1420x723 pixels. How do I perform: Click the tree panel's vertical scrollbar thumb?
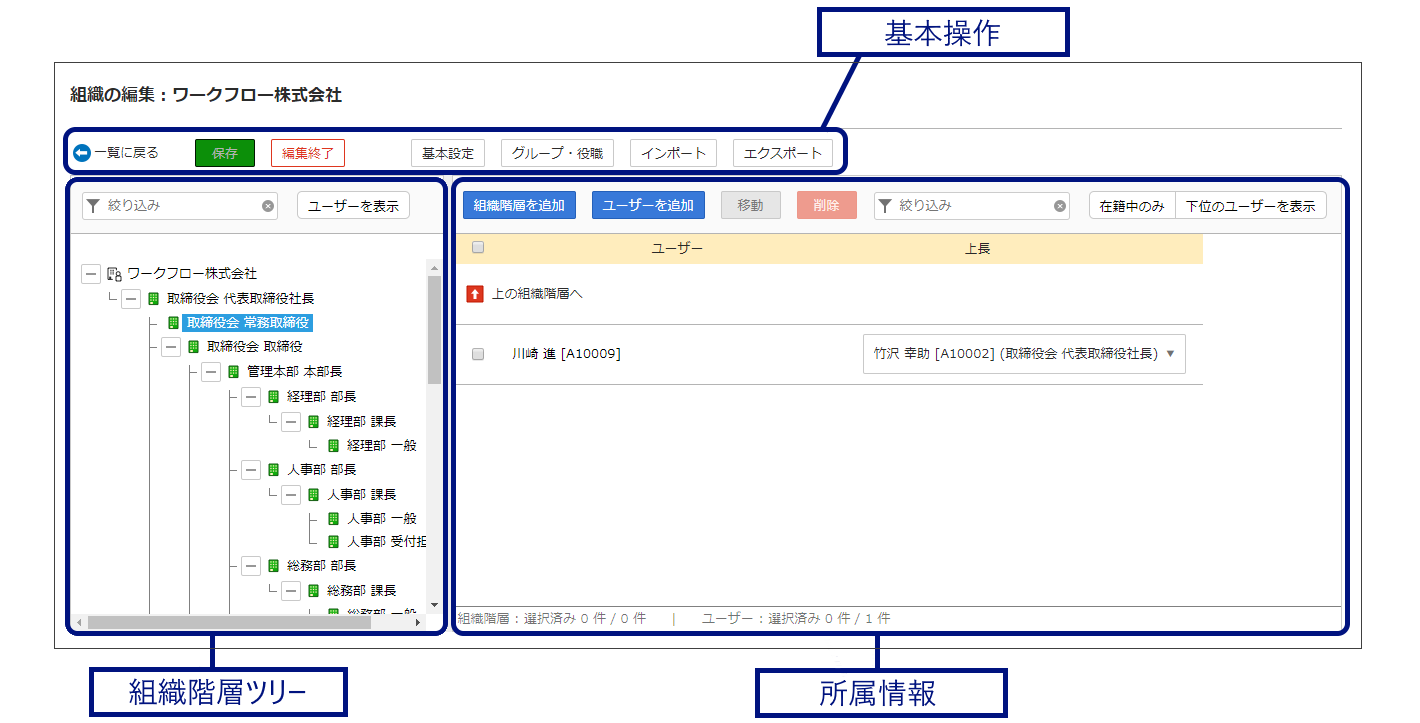[x=434, y=330]
